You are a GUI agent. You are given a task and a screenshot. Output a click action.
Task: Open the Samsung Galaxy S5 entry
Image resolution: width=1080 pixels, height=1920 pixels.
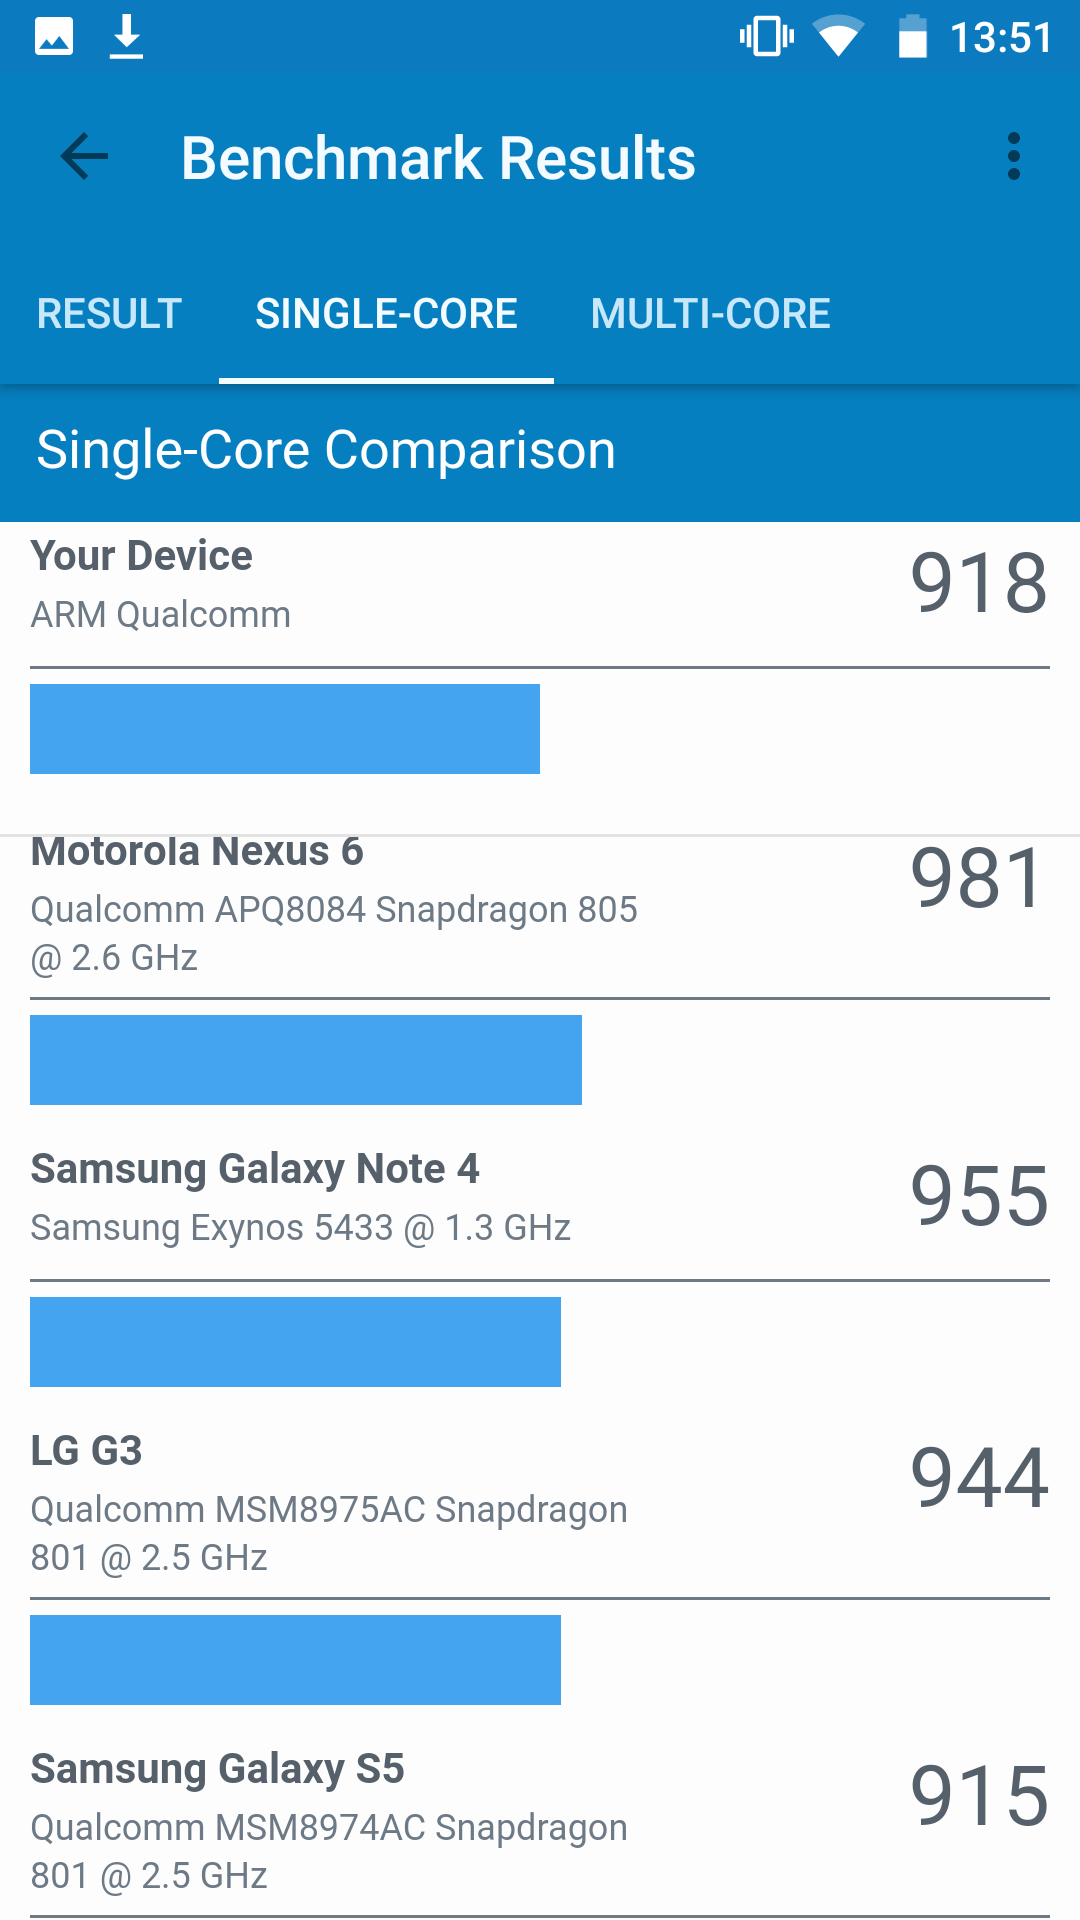coord(540,1821)
